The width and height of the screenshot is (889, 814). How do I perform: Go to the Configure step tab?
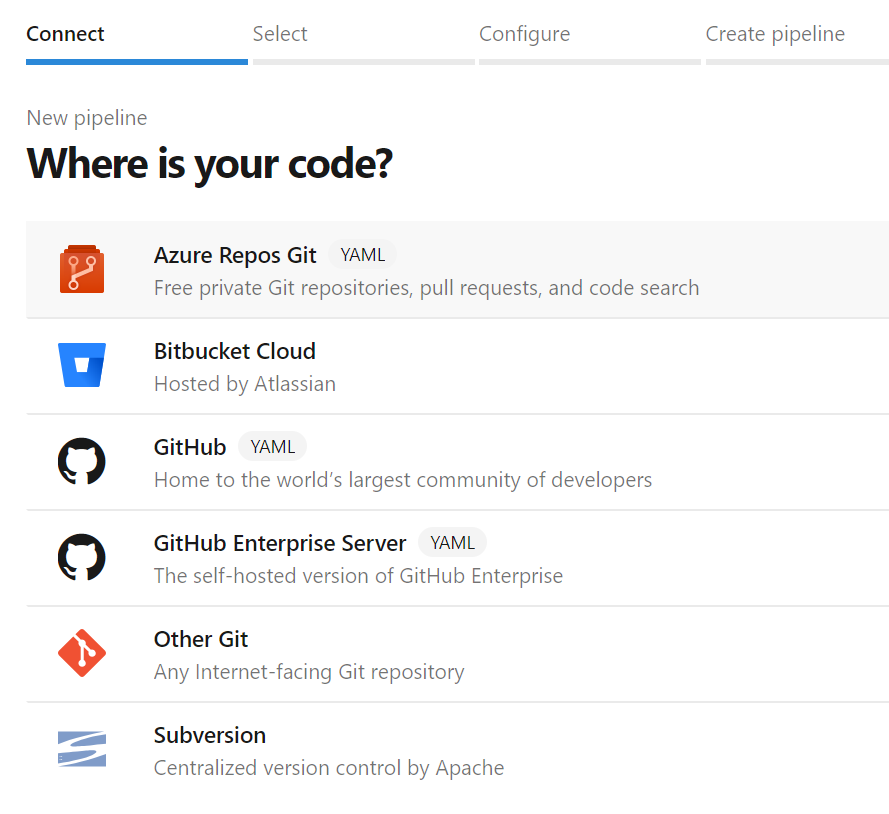524,34
